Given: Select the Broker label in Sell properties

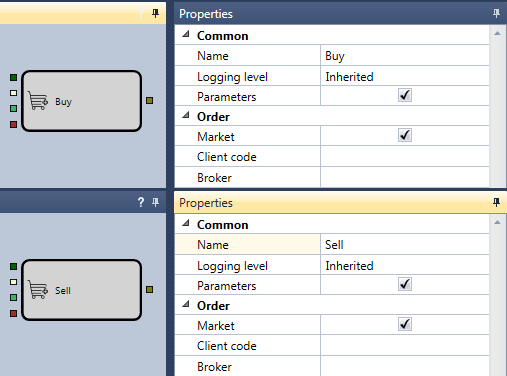Looking at the screenshot, I should 214,367.
